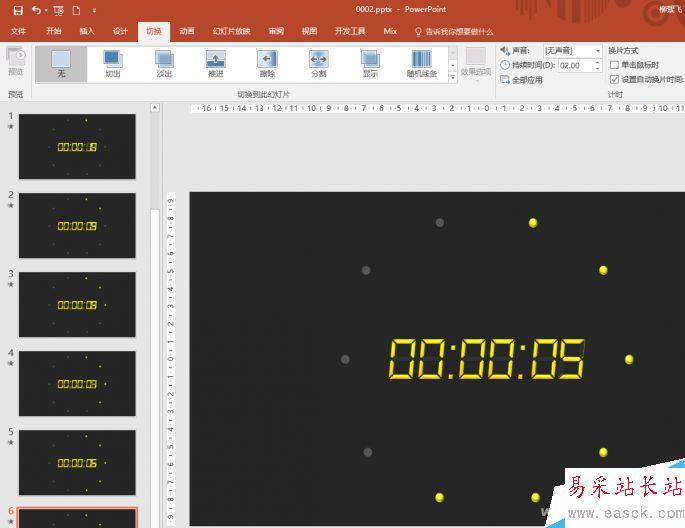The image size is (685, 528).
Task: Apply the 分割 transition
Action: [319, 64]
